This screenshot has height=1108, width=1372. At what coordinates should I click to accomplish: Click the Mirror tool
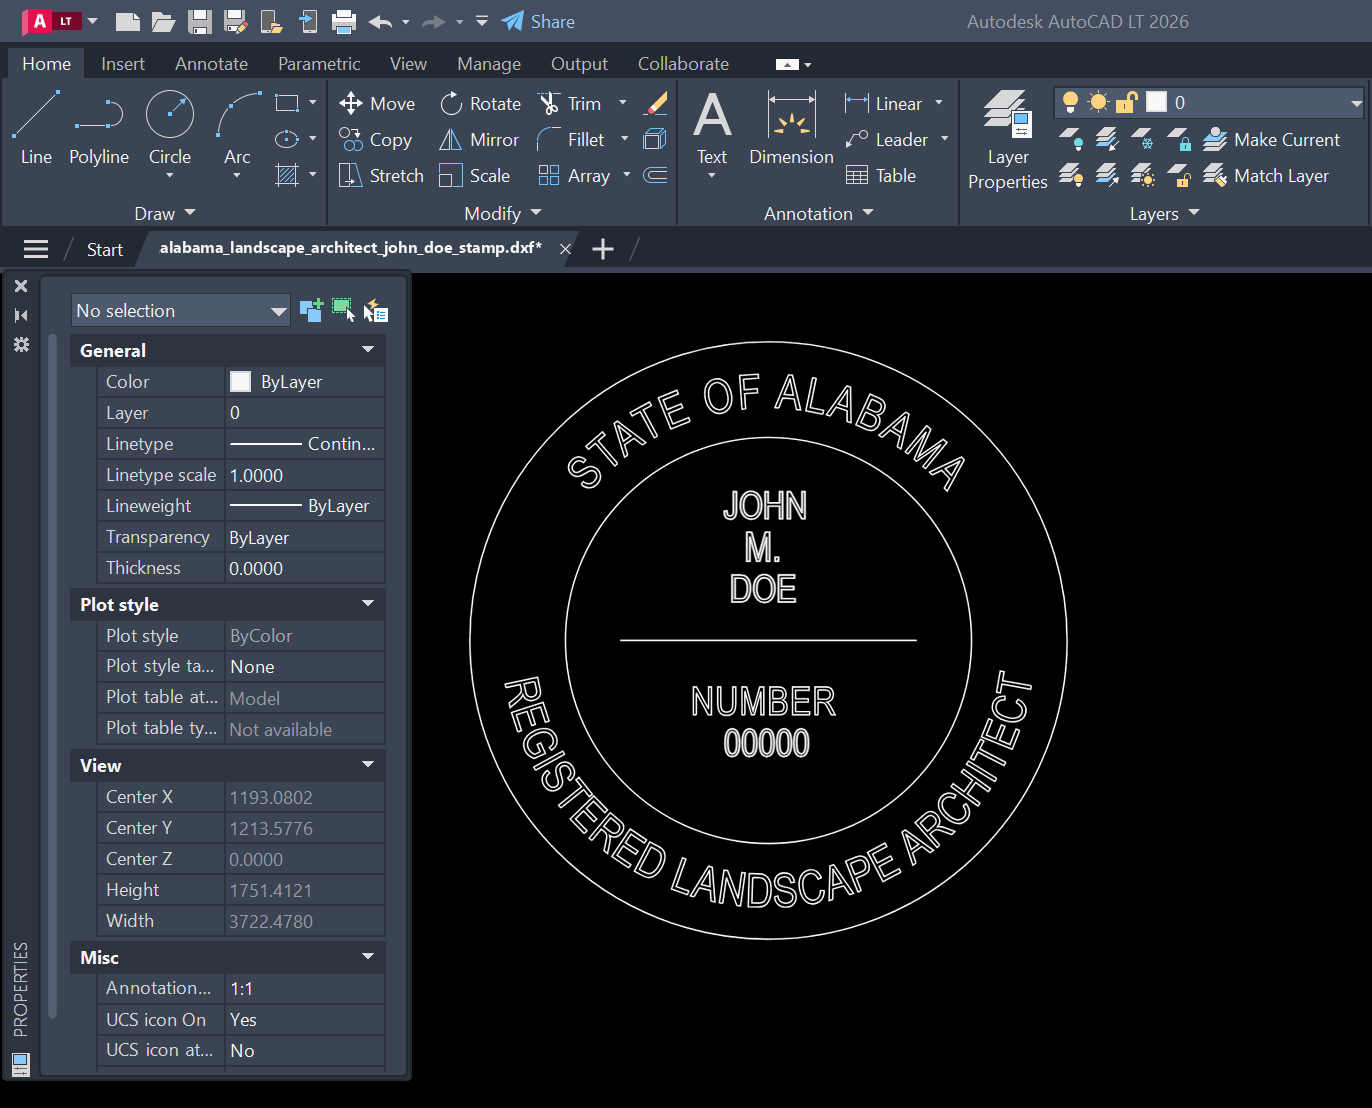tap(479, 139)
